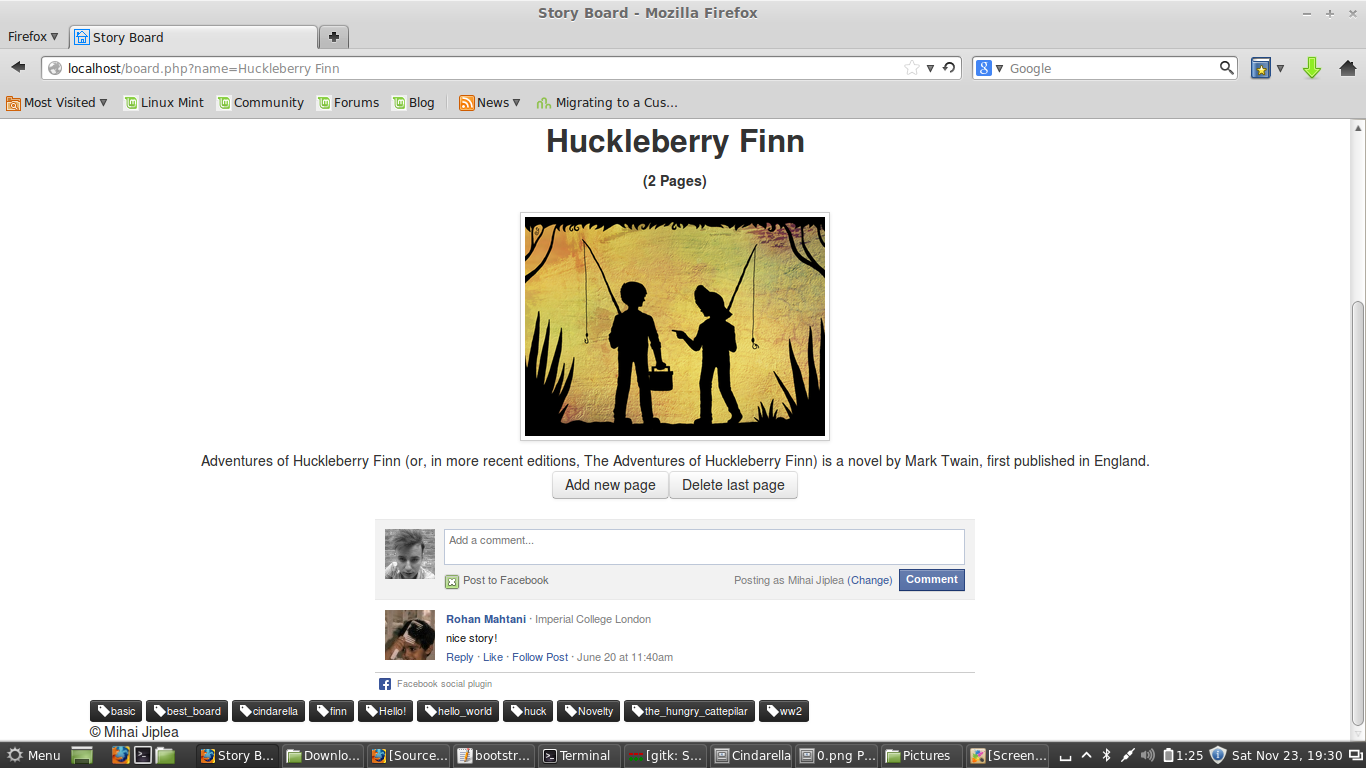Select the hello_world tag

[x=458, y=711]
